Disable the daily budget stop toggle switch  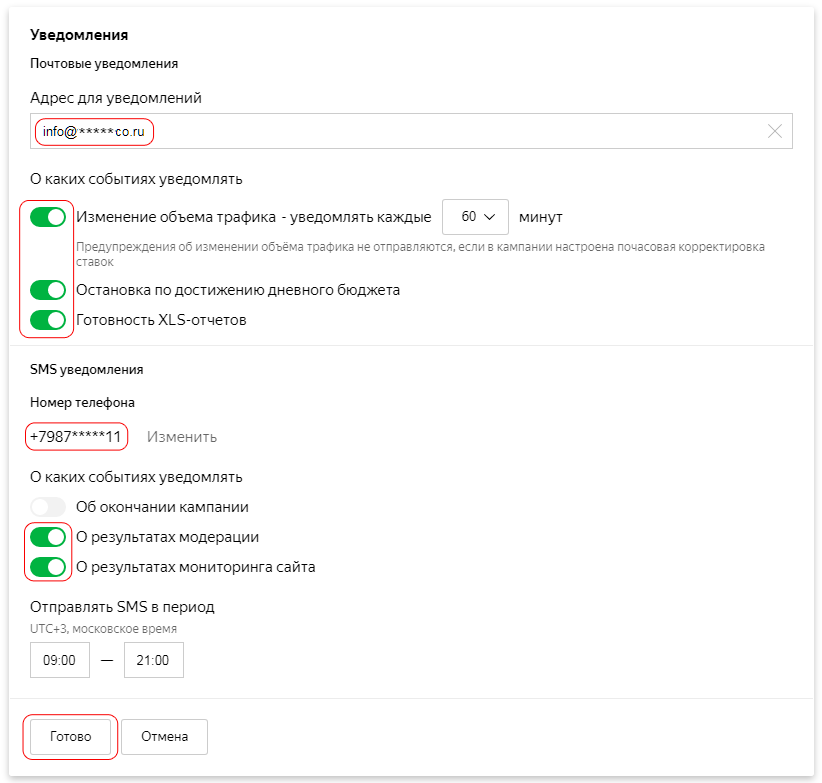point(48,290)
